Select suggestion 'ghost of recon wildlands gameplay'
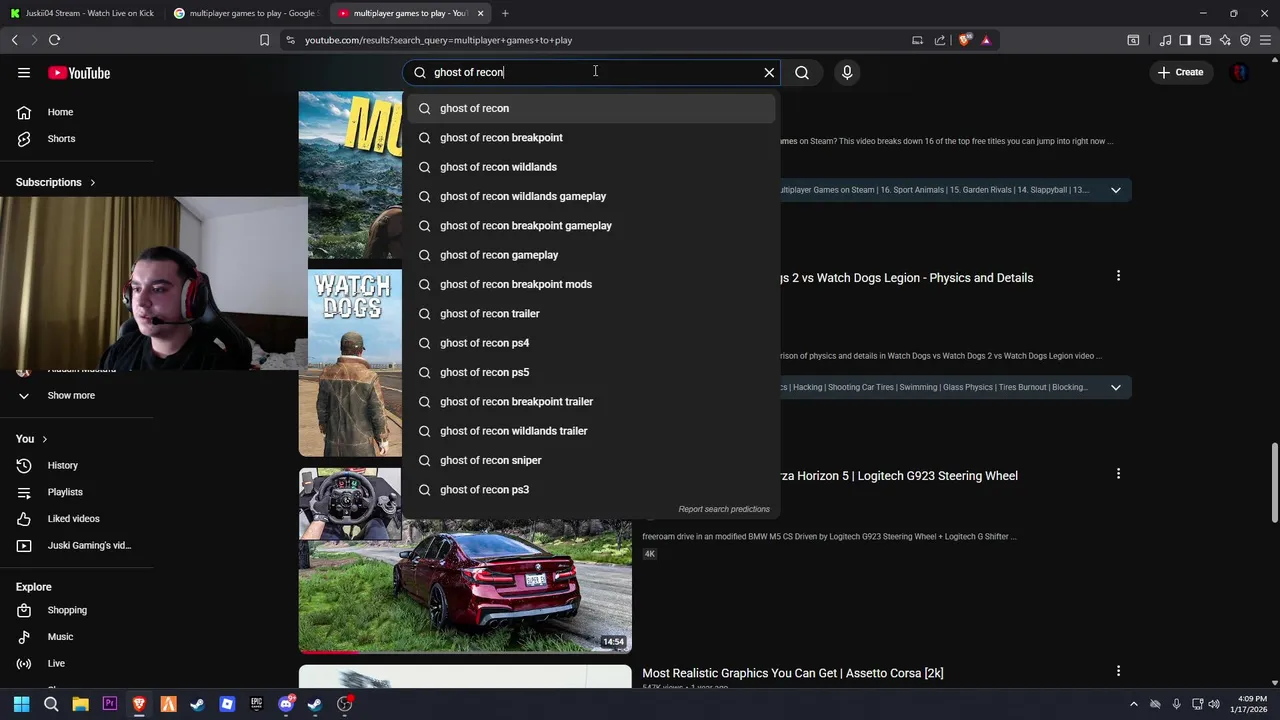The width and height of the screenshot is (1280, 720). pos(590,196)
